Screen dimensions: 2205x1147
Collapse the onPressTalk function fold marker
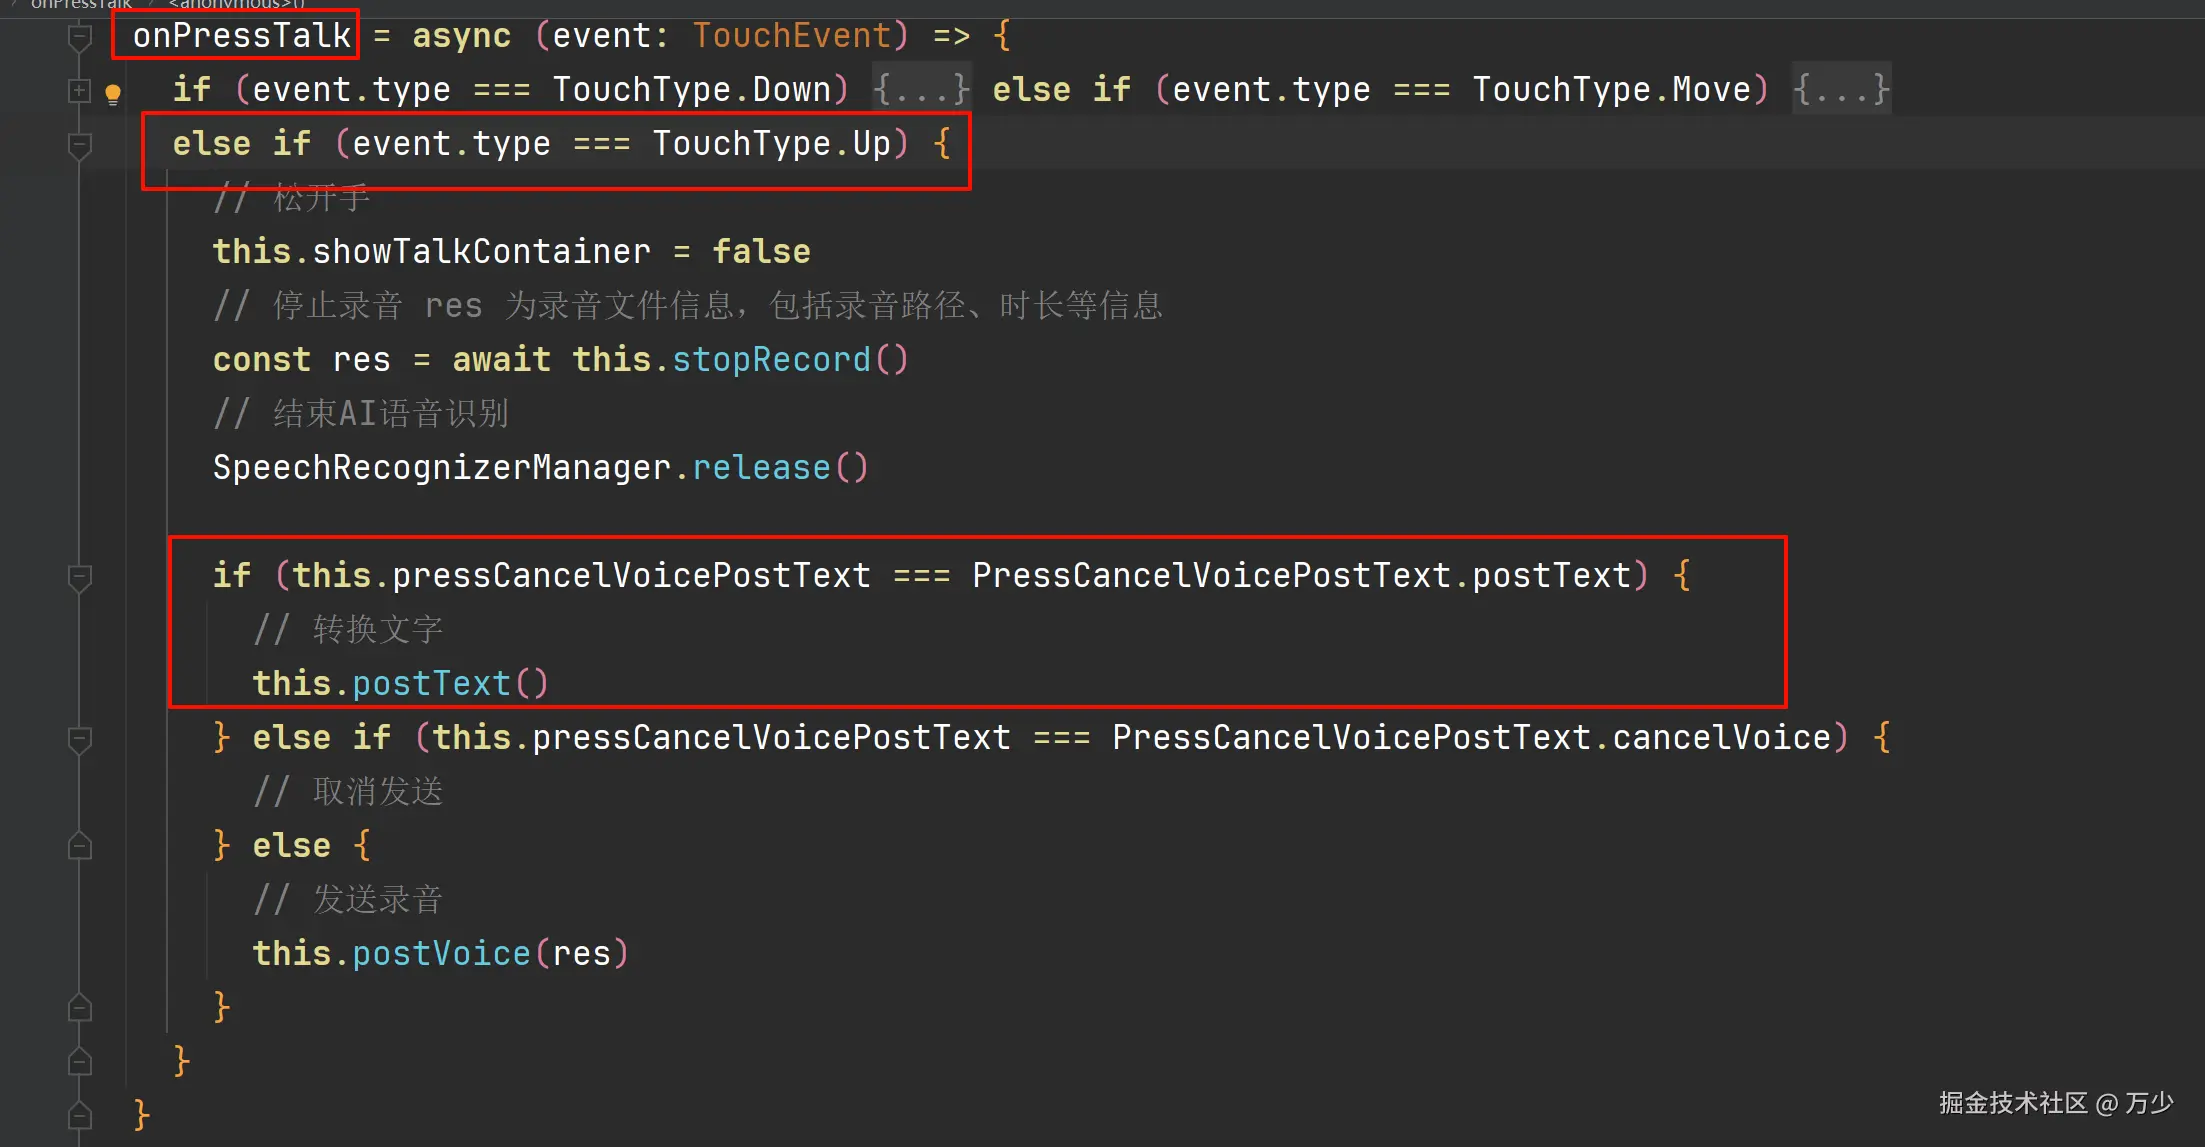point(80,38)
